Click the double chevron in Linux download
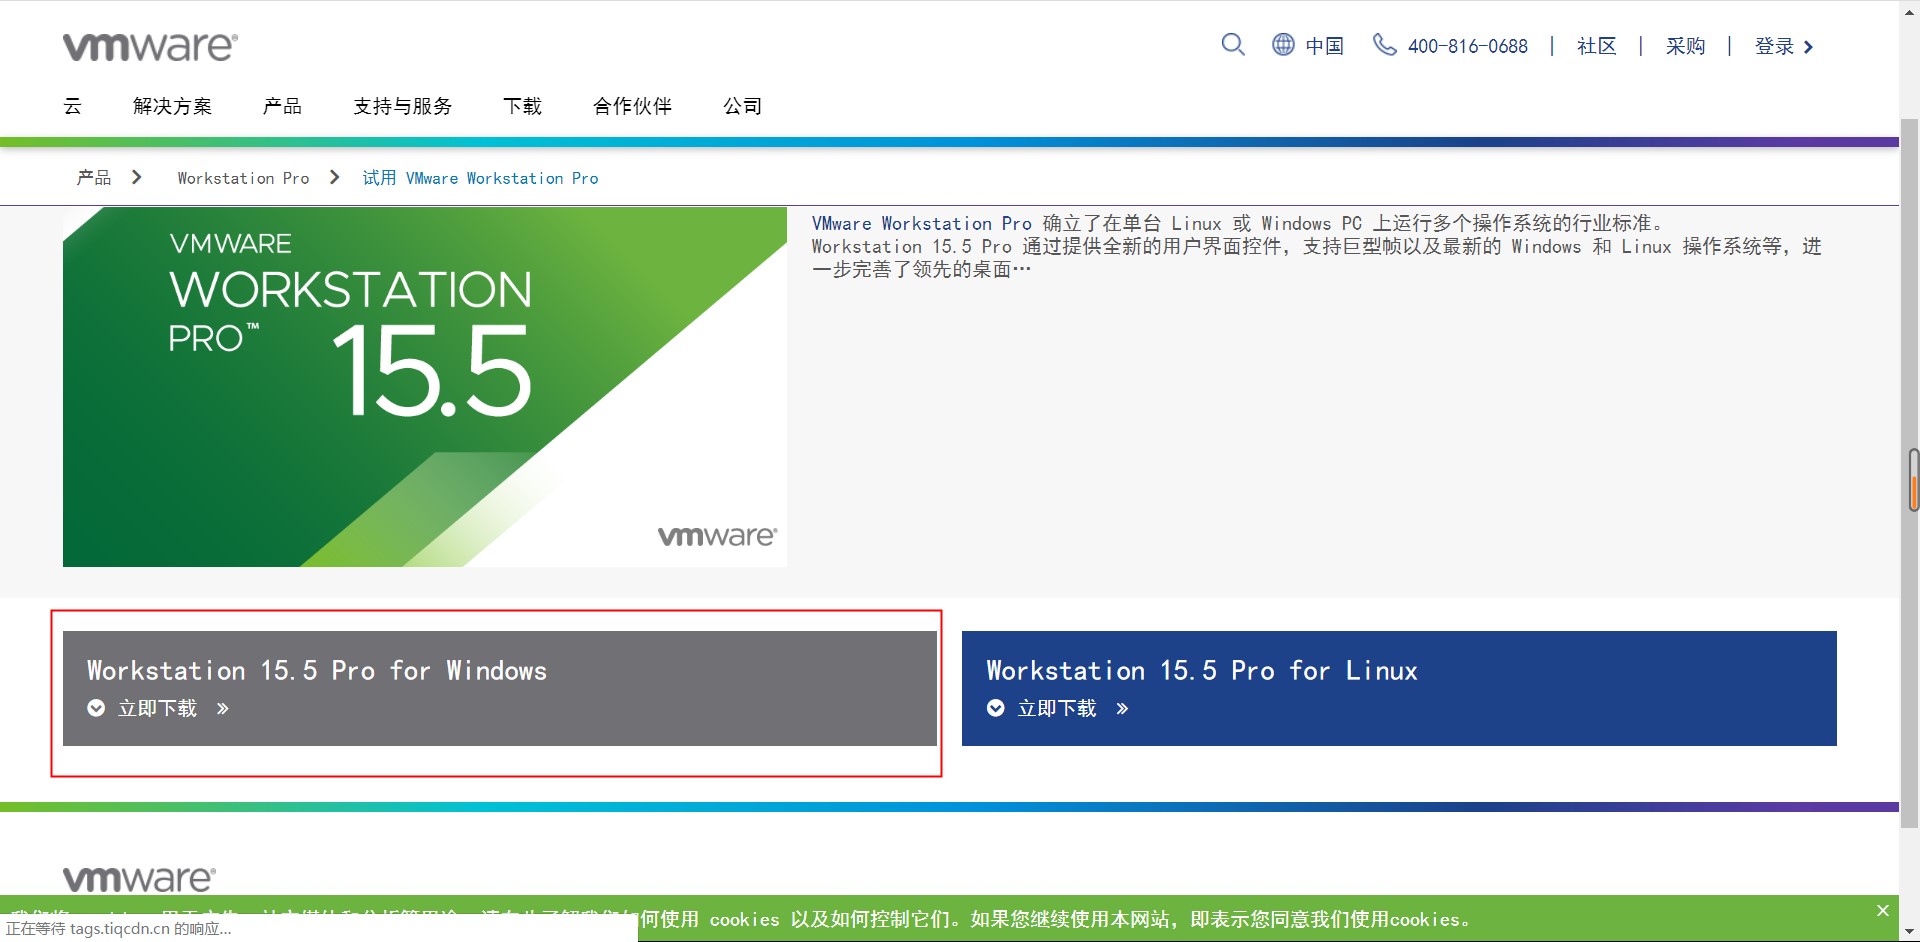This screenshot has height=942, width=1920. [1122, 708]
